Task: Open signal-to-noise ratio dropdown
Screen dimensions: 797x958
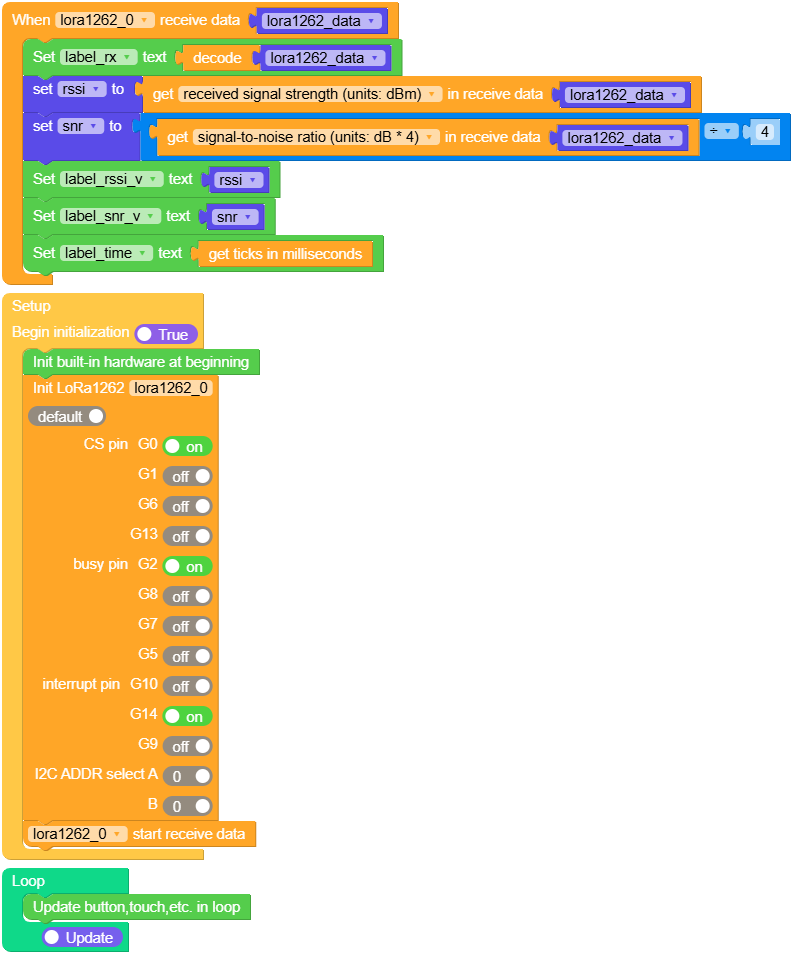Action: click(x=316, y=137)
